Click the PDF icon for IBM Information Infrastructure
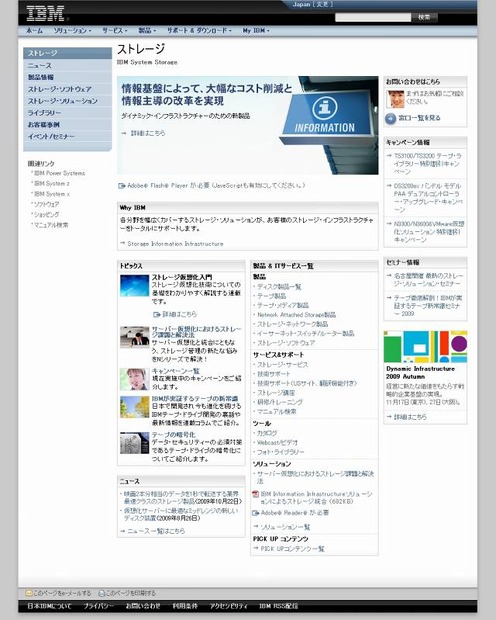 tap(256, 494)
